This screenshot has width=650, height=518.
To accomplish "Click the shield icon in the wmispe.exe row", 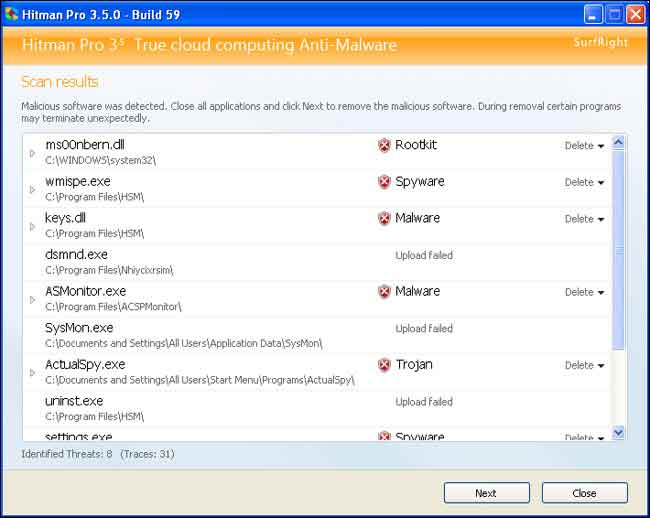I will (x=384, y=182).
